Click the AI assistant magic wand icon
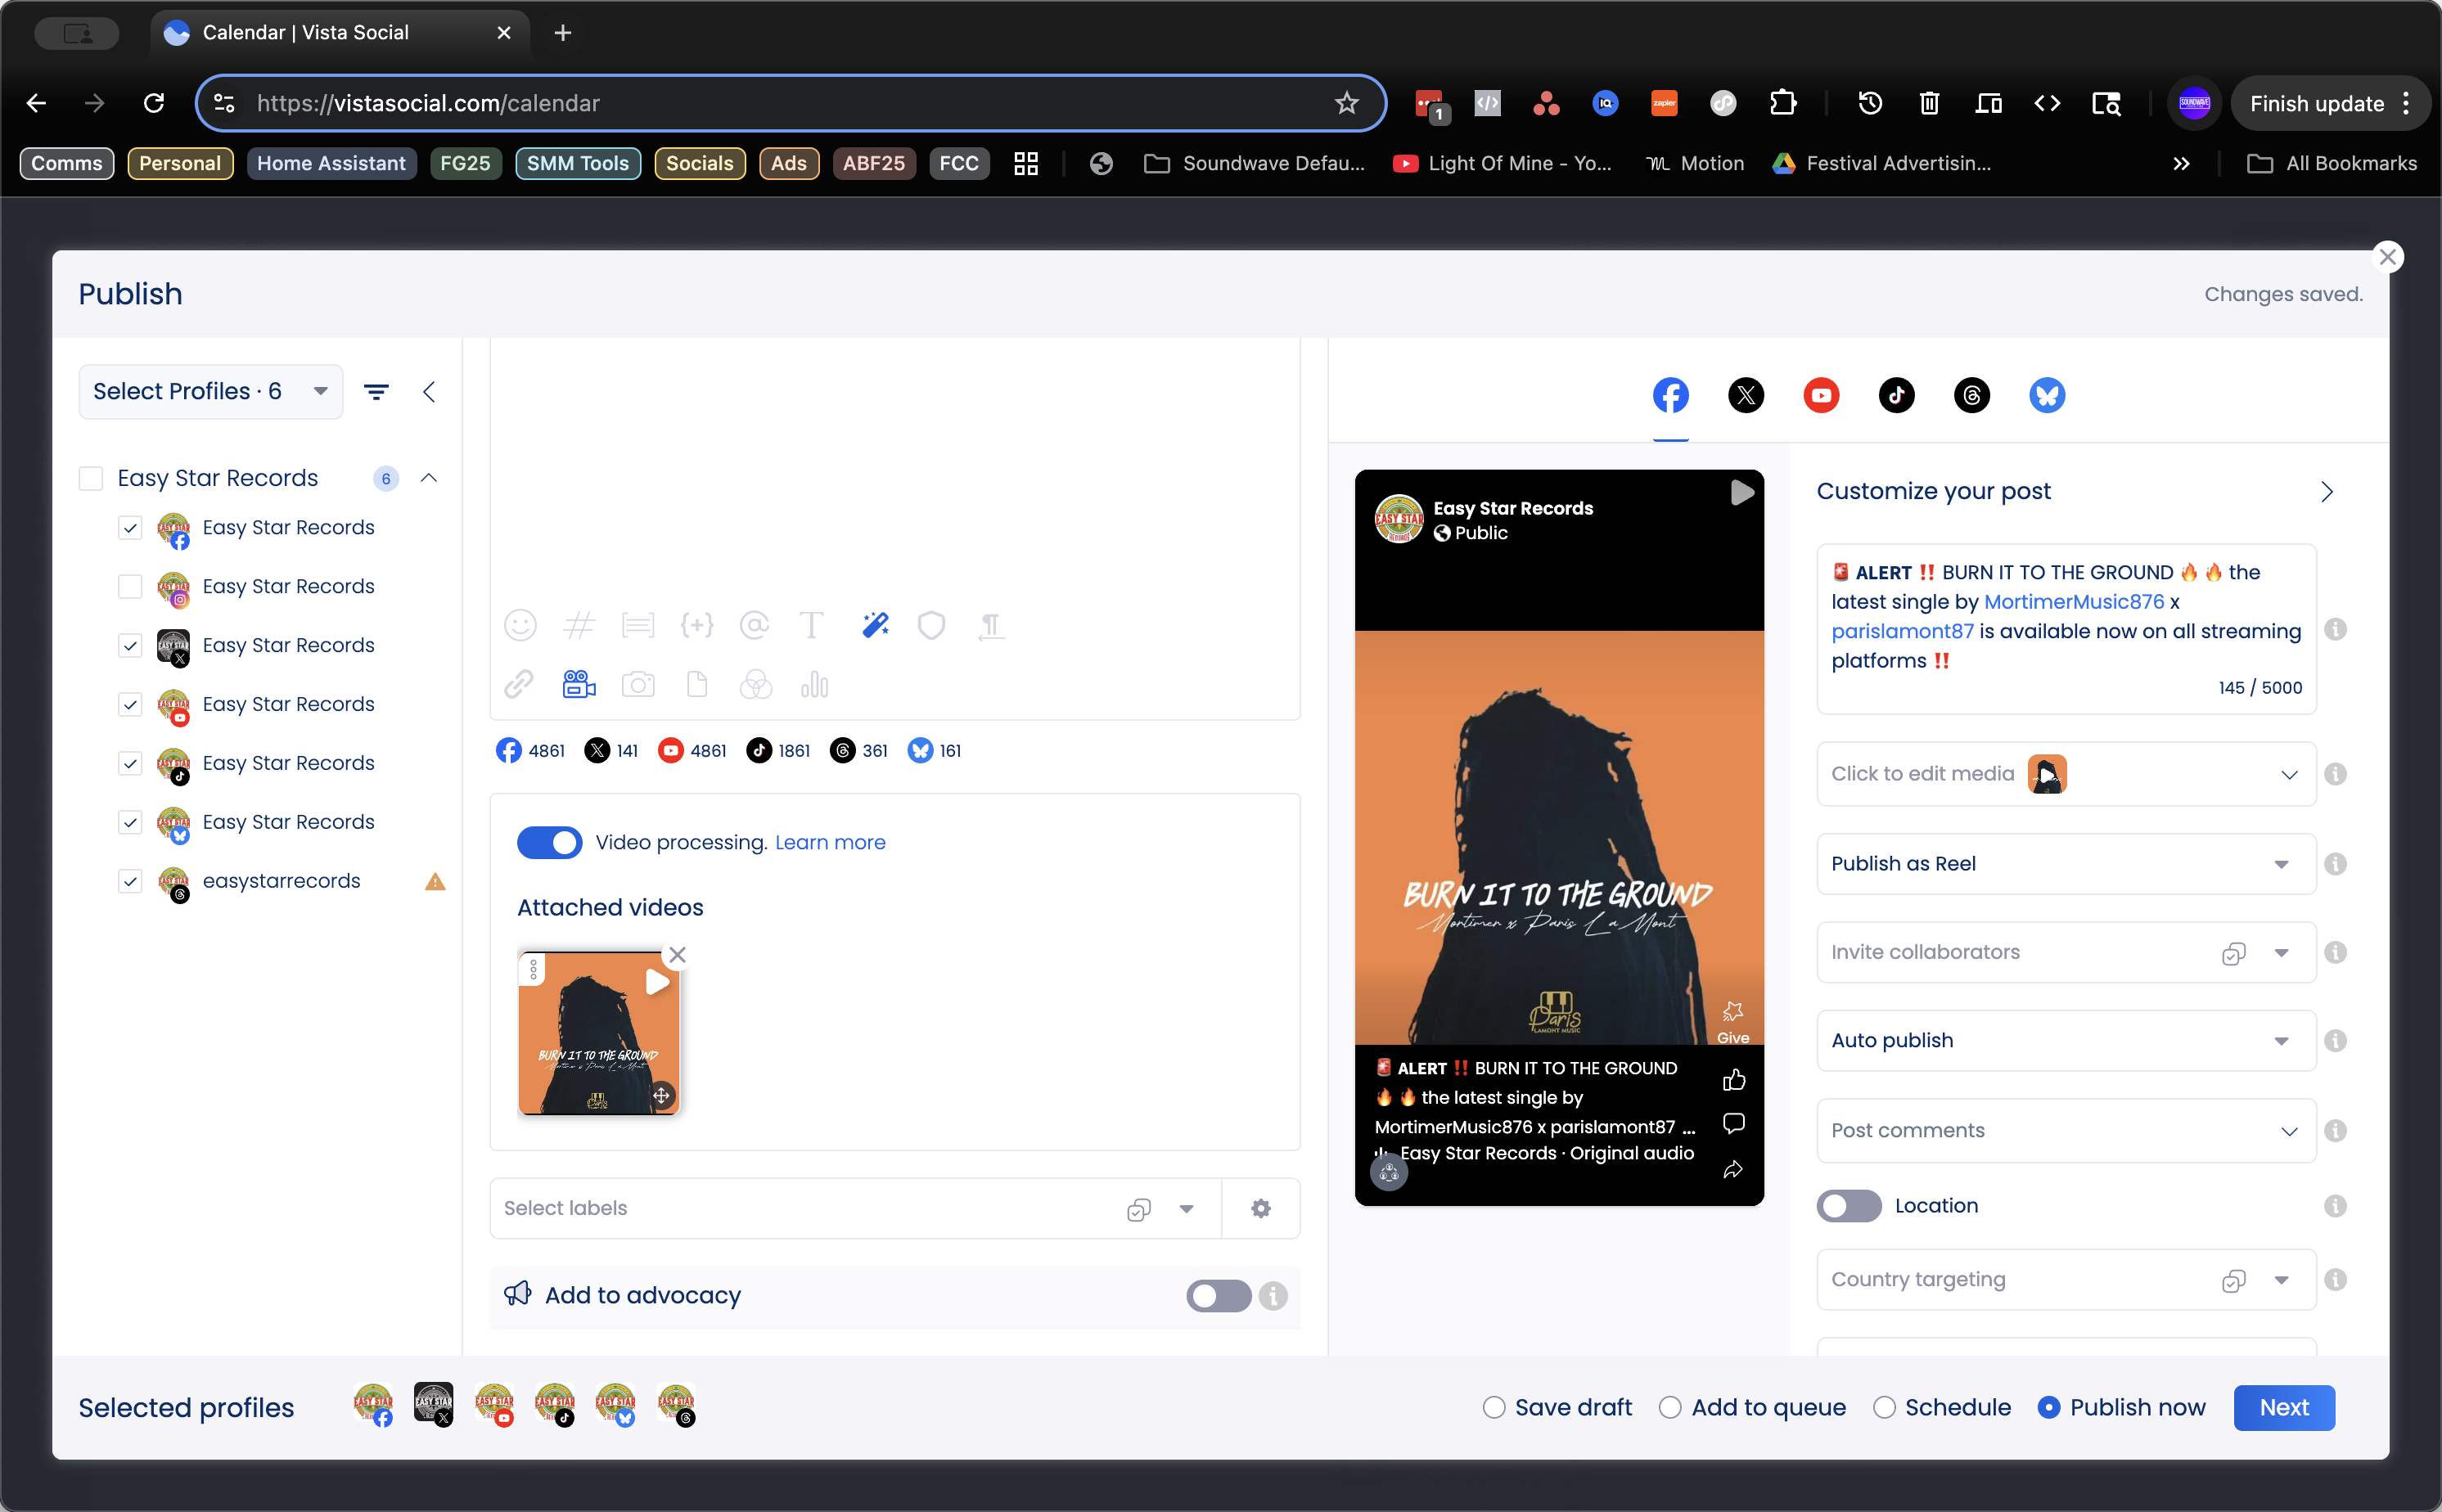 (875, 626)
